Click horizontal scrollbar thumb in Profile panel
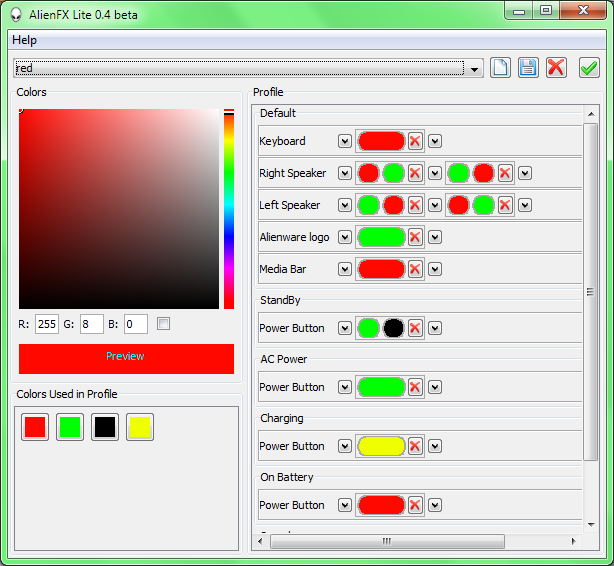This screenshot has width=614, height=566. [387, 541]
